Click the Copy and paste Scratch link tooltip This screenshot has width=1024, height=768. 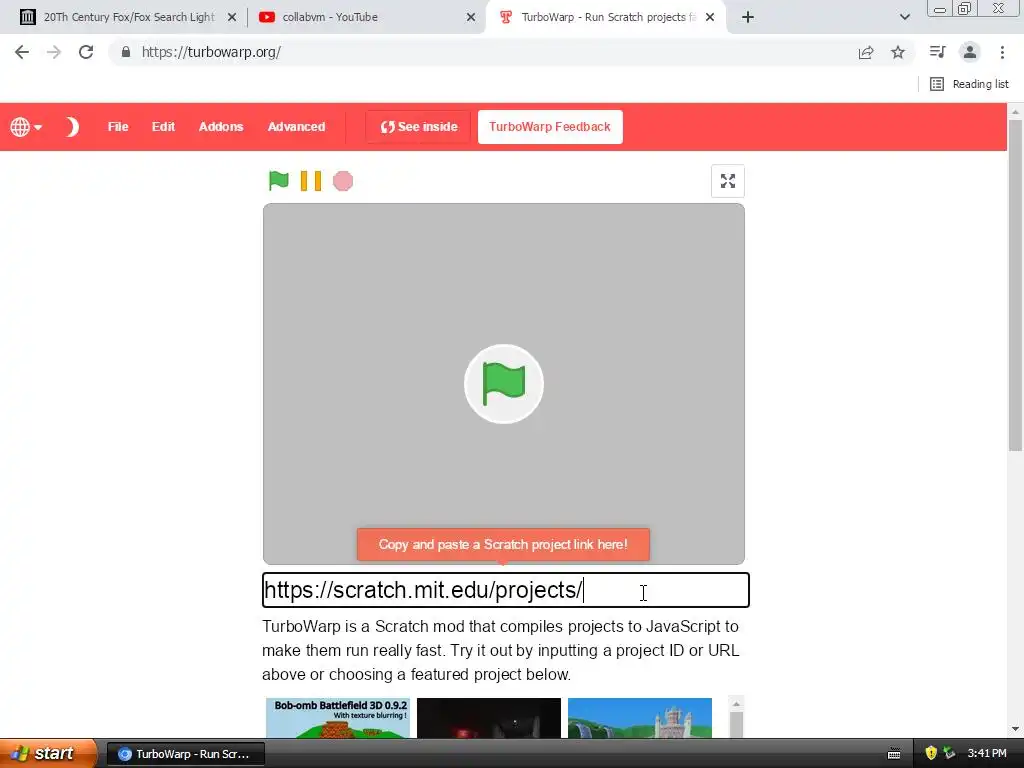coord(503,545)
